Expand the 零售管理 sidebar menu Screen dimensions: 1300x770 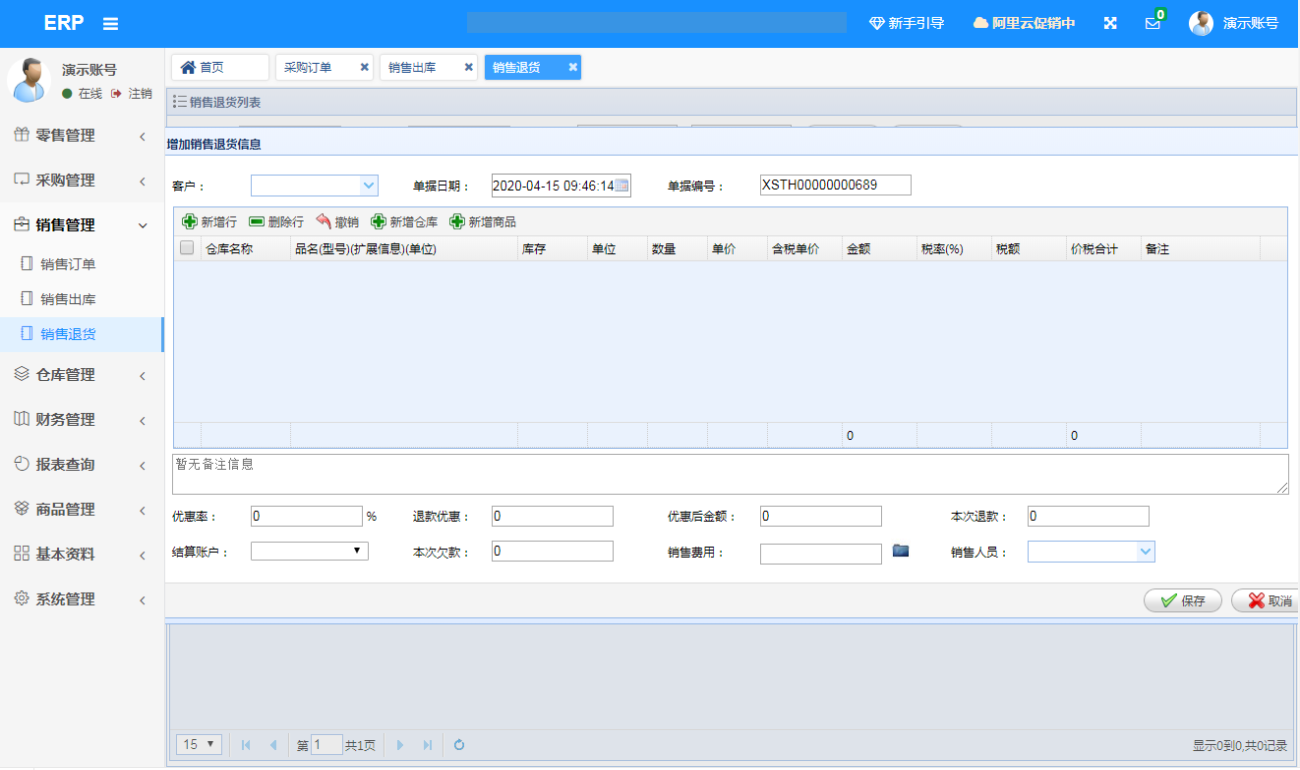click(x=82, y=135)
